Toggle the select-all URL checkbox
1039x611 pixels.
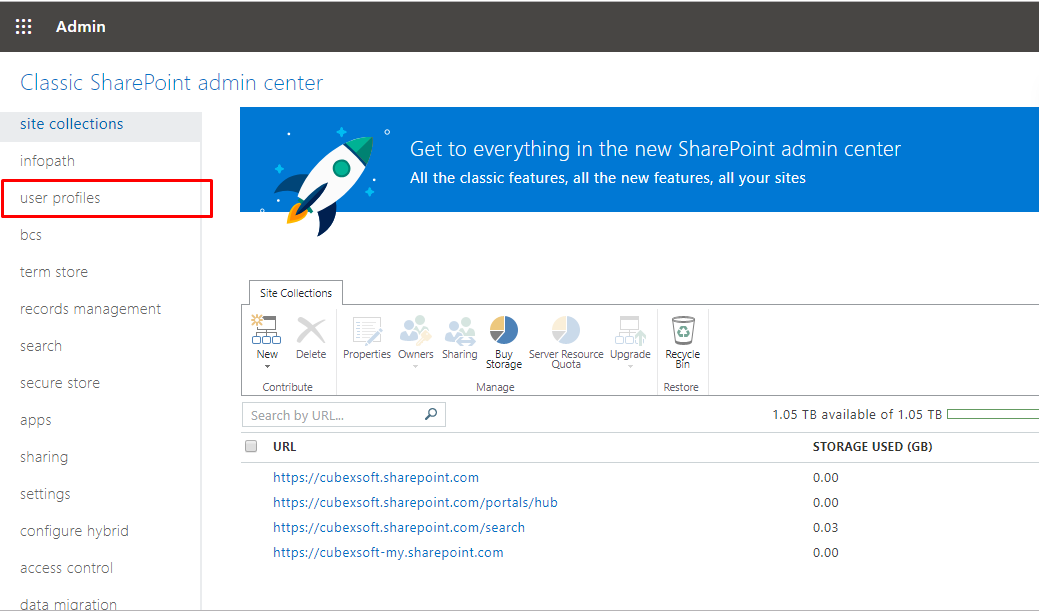point(251,446)
